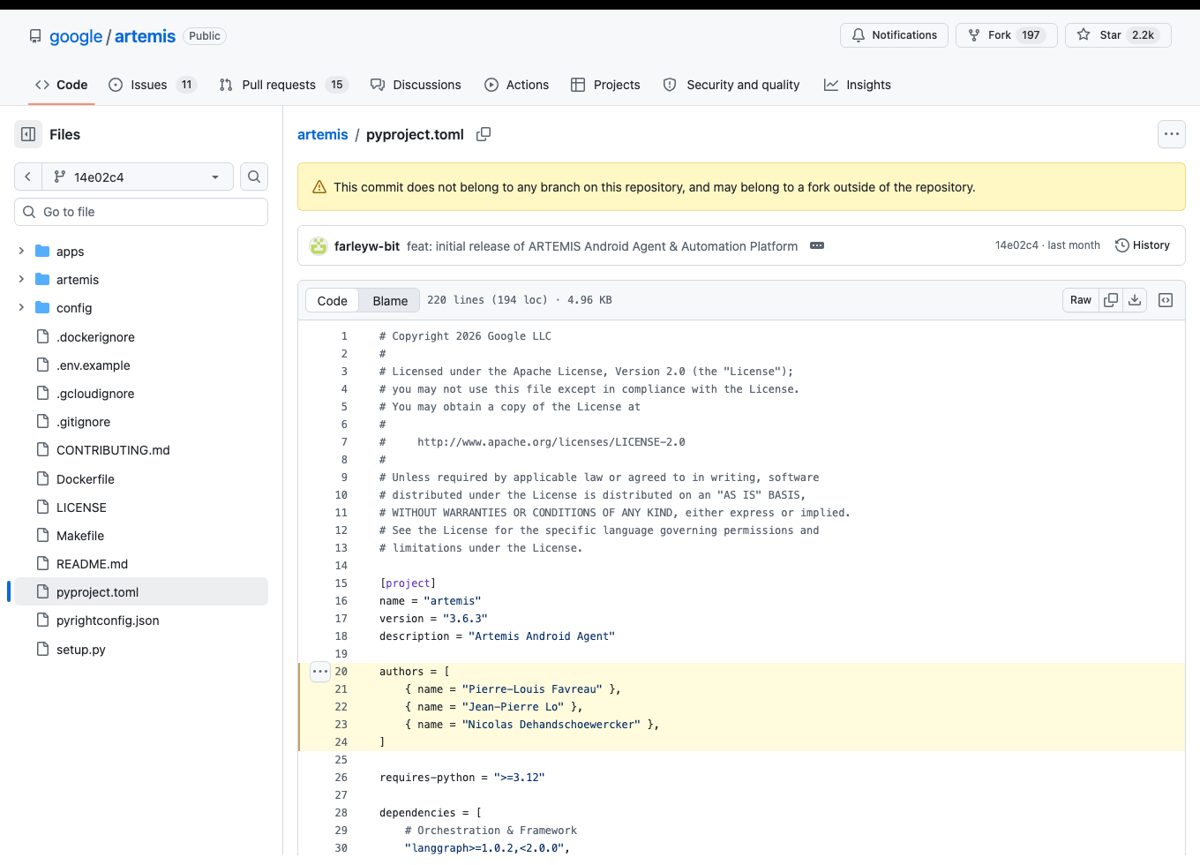Click the search files magnifier icon

[255, 177]
